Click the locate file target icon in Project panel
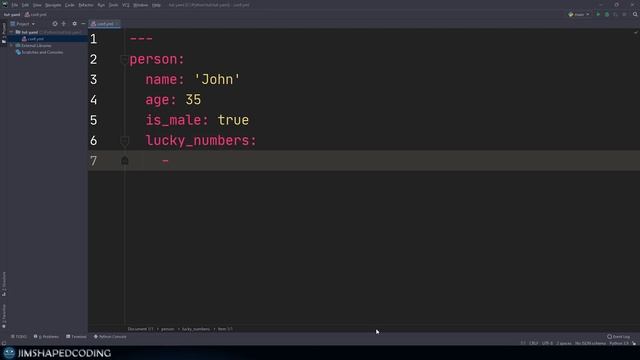This screenshot has width=640, height=360. [x=55, y=24]
